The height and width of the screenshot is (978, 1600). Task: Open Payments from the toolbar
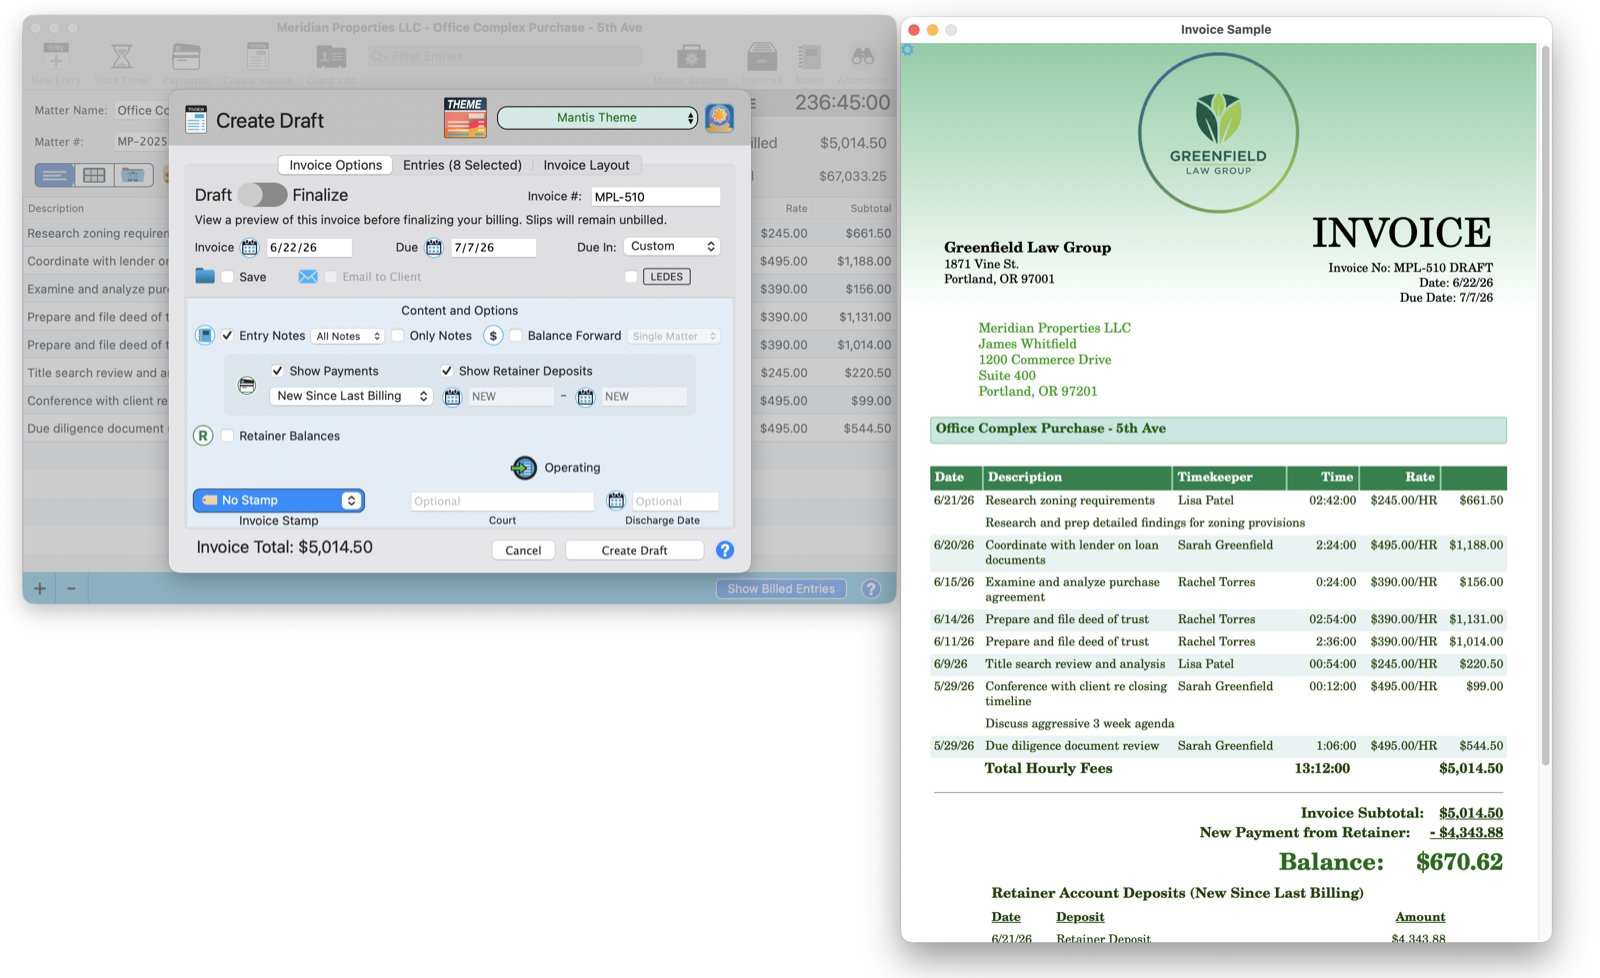[x=186, y=57]
